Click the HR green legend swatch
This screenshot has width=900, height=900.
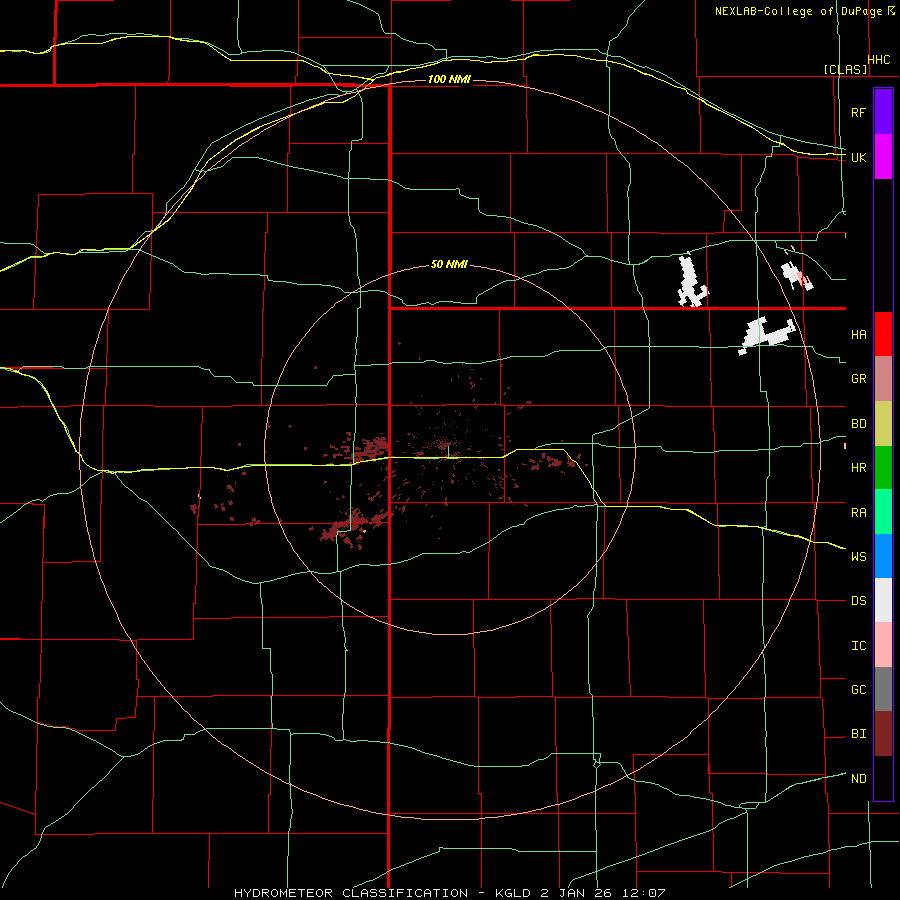883,468
